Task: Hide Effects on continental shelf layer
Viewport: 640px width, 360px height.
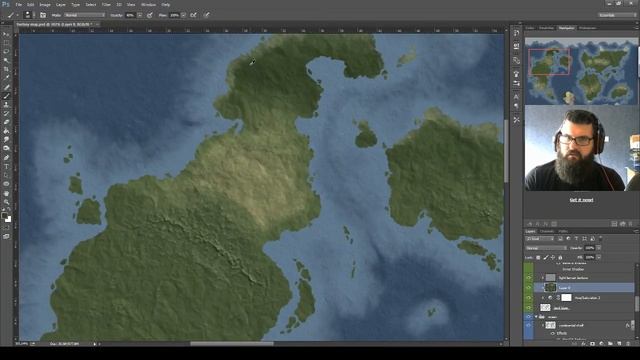Action: point(553,333)
